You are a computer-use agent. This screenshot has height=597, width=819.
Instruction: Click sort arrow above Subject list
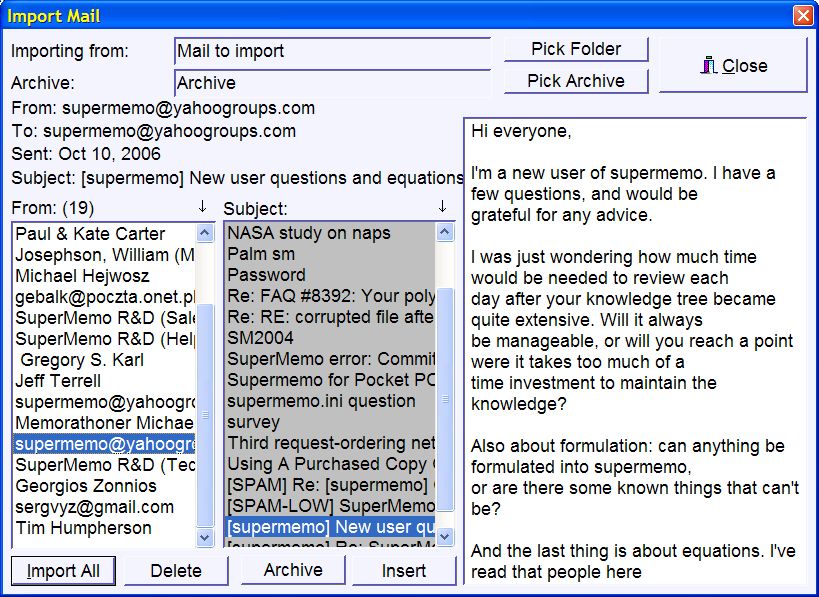pos(442,207)
